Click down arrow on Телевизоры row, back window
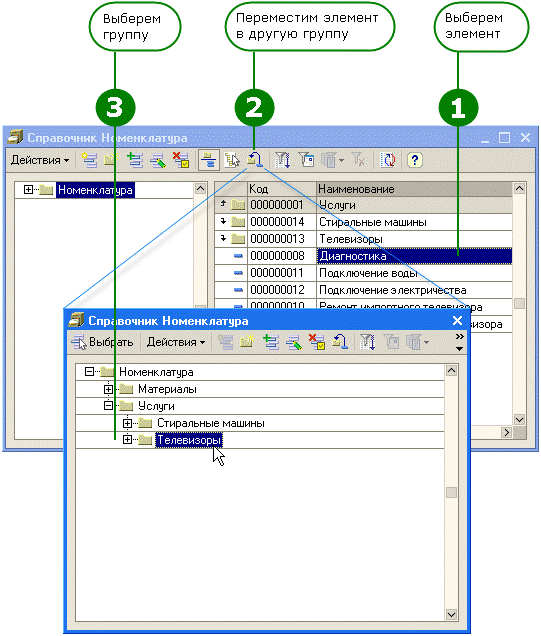Viewport: 541px width, 636px height. [x=223, y=238]
